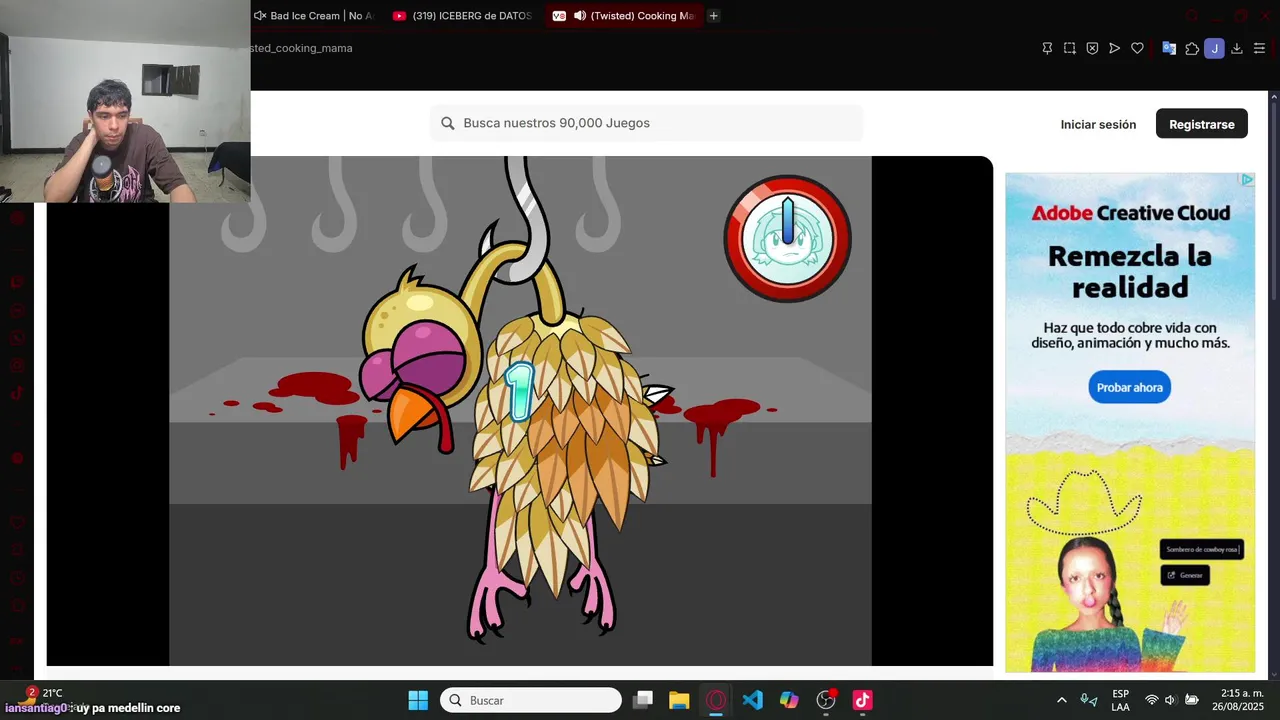
Task: Click the URL text in address bar
Action: click(301, 48)
